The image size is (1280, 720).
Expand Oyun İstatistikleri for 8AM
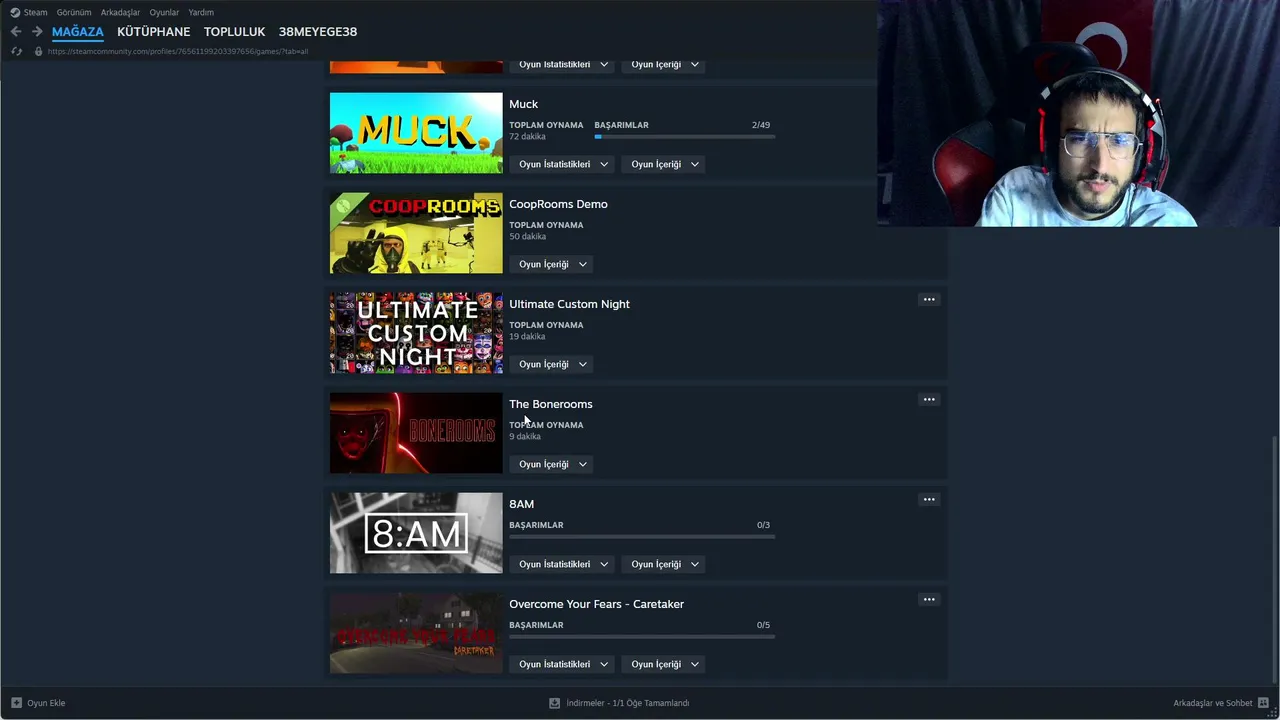[563, 564]
